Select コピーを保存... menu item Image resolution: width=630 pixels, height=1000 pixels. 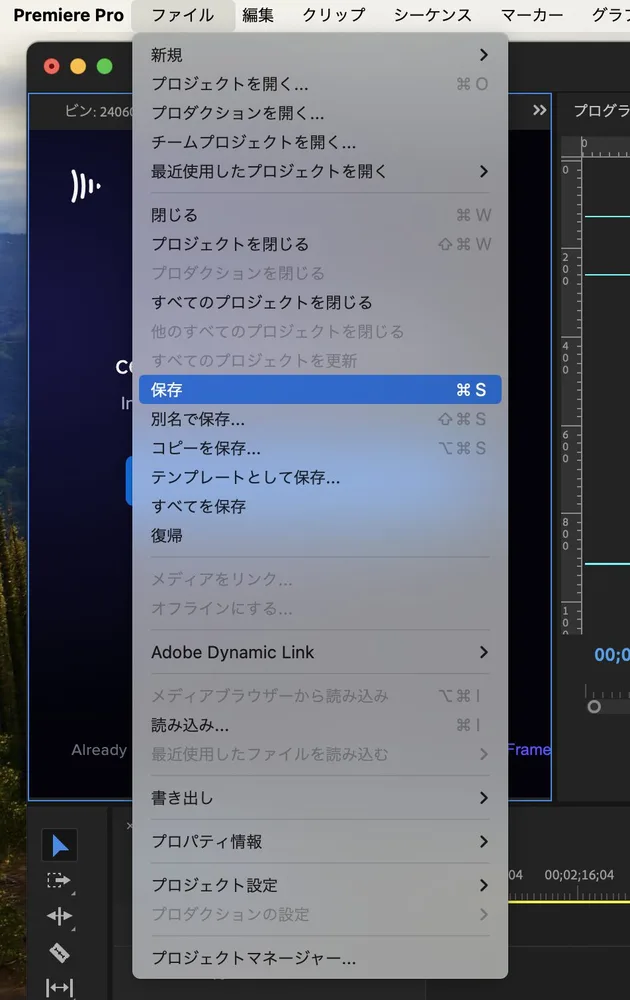pyautogui.click(x=320, y=448)
